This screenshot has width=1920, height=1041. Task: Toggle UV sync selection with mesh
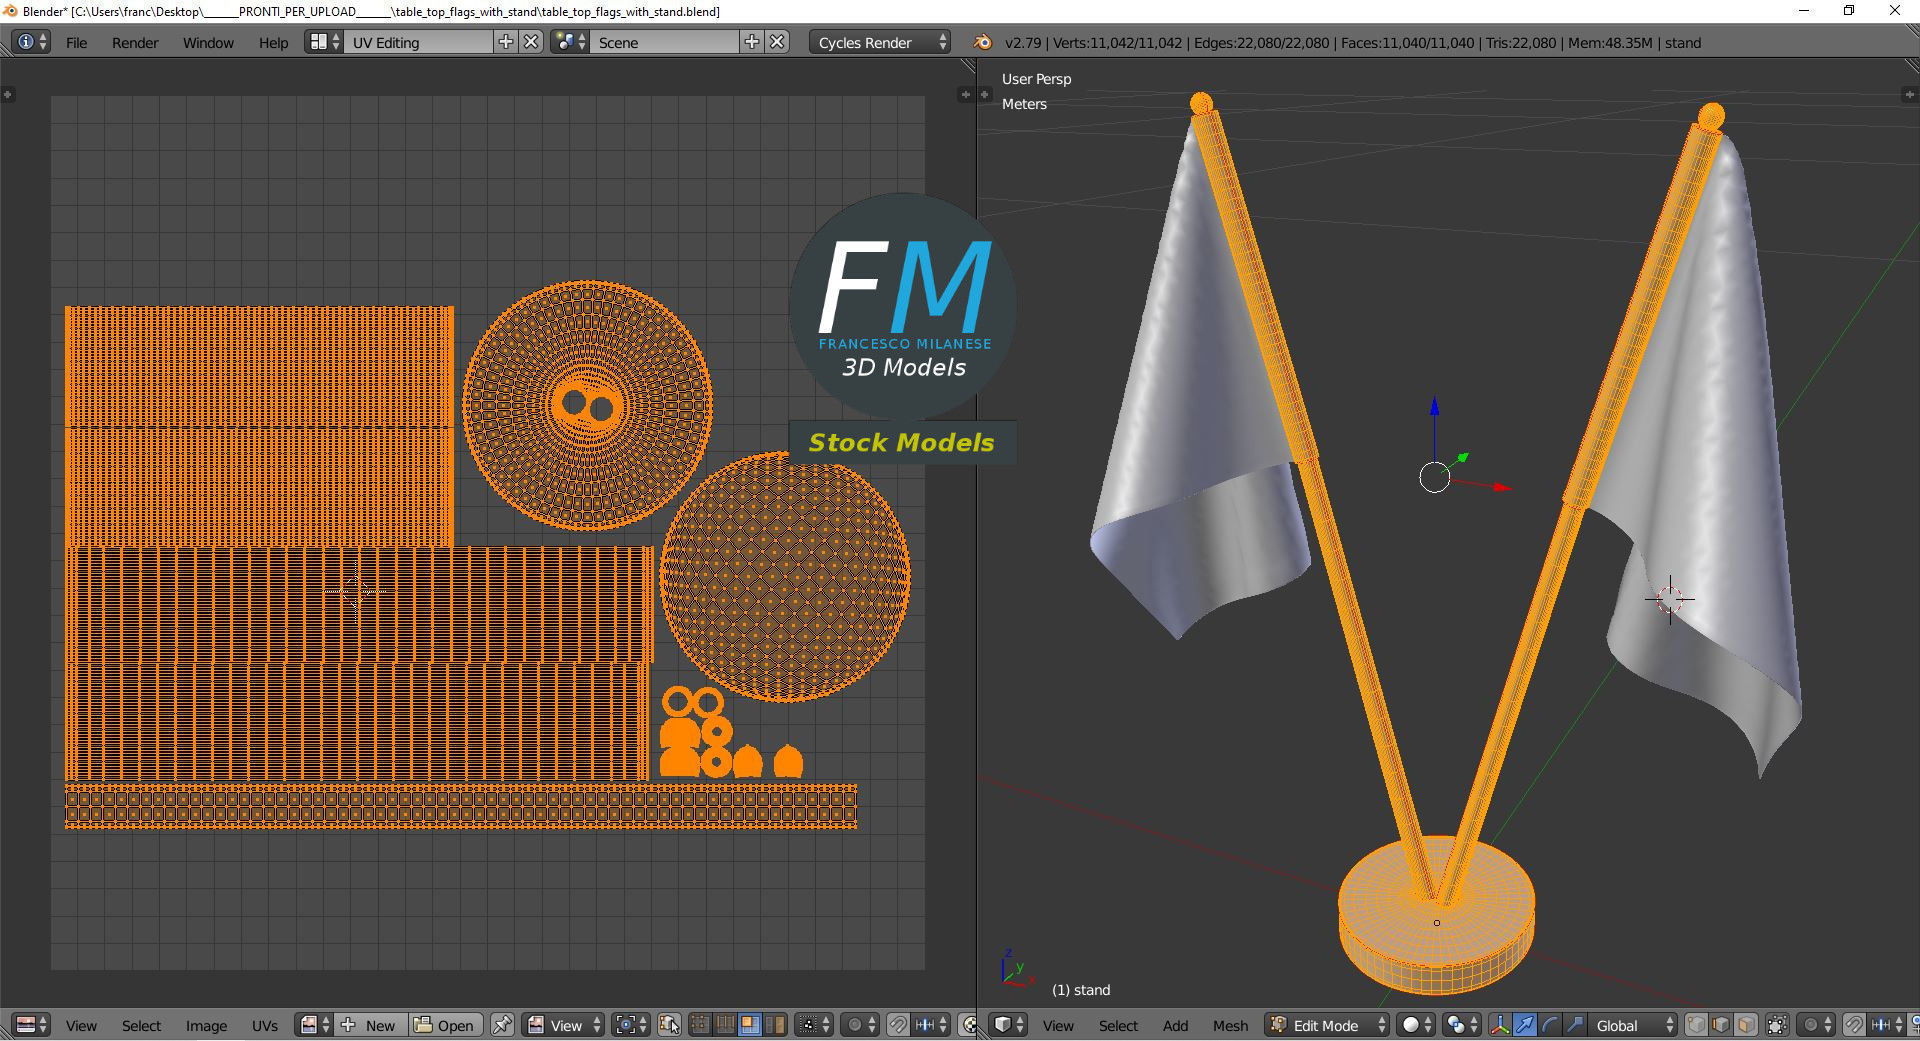[x=670, y=1025]
